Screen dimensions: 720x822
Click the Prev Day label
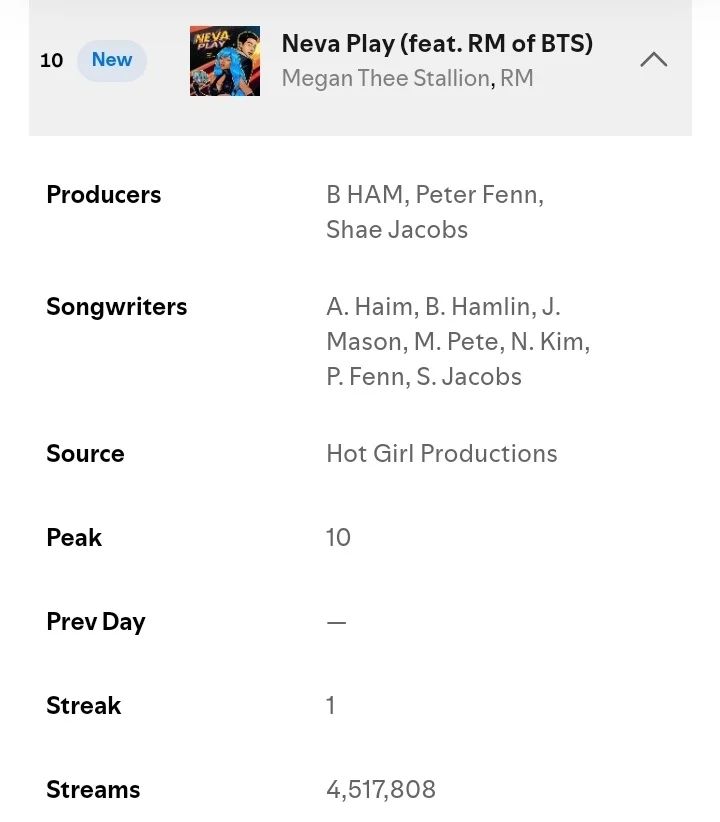point(96,622)
